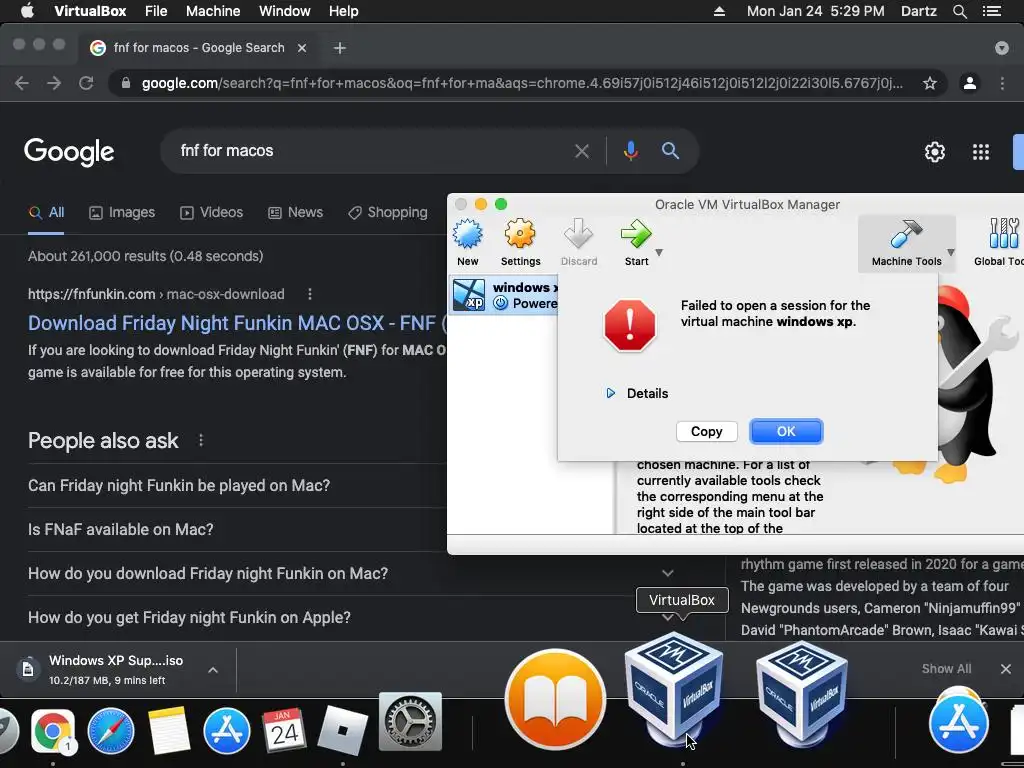Switch to the Shopping tab
The height and width of the screenshot is (768, 1024).
point(388,212)
